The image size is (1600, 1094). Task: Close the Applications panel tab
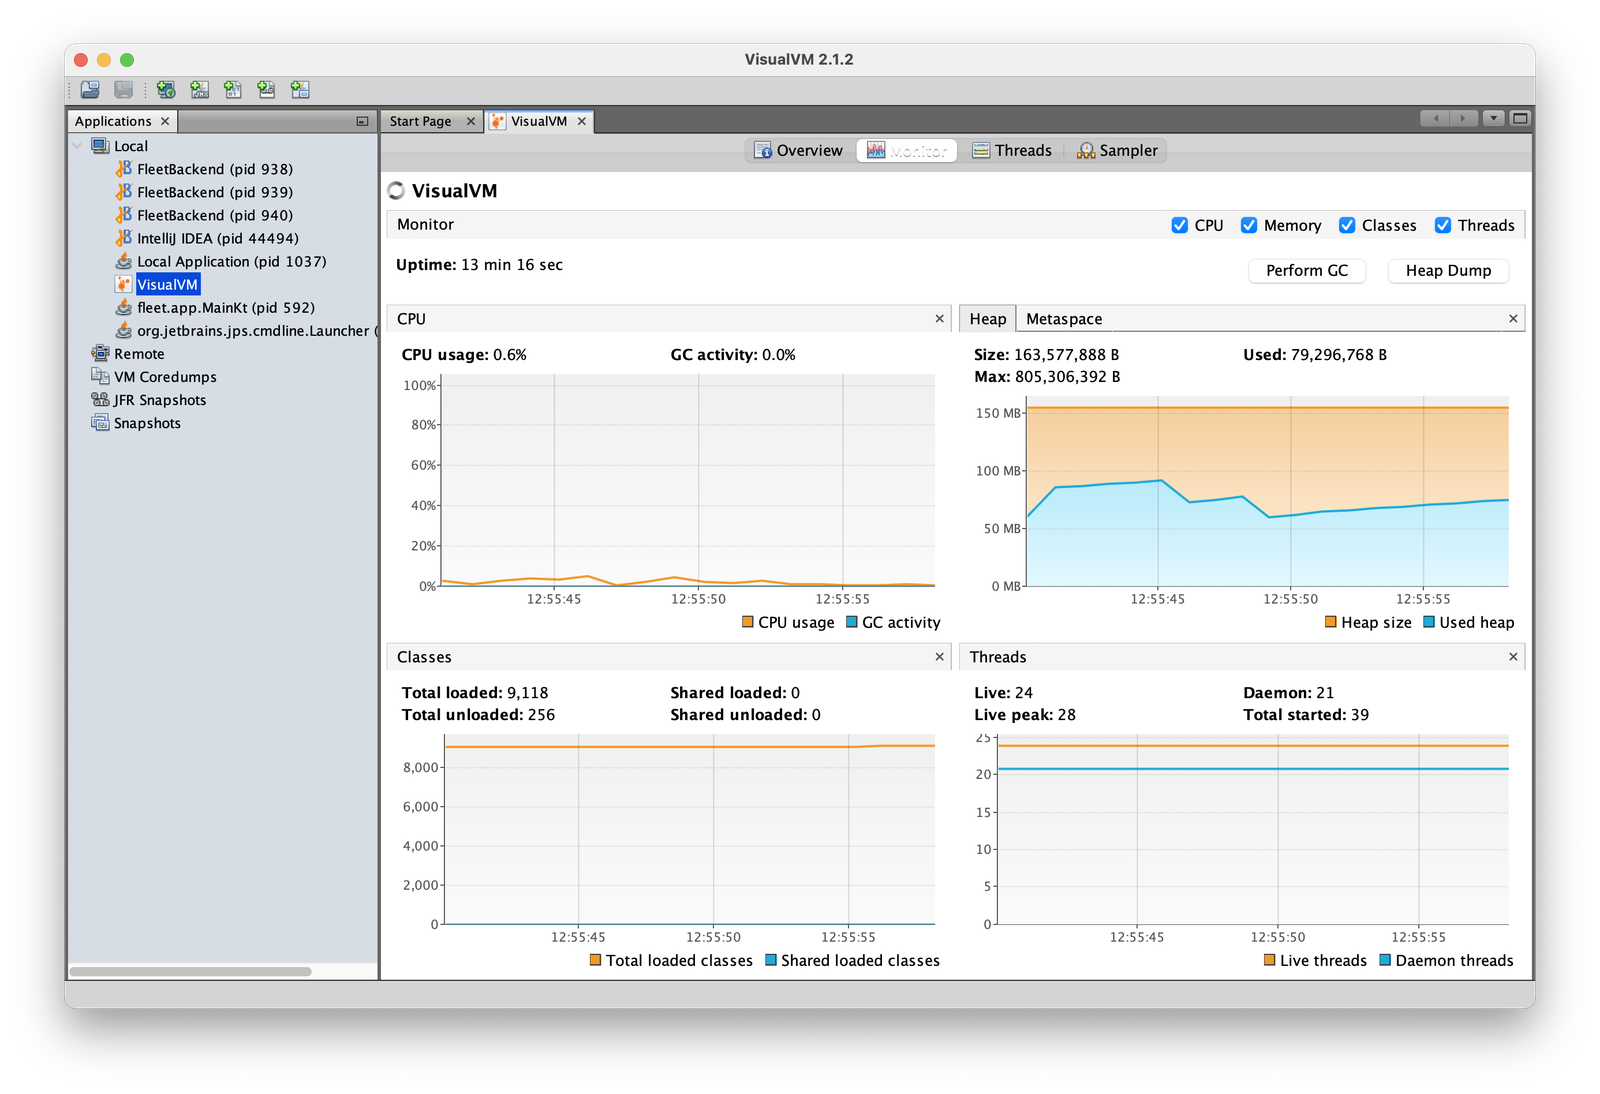pyautogui.click(x=165, y=121)
